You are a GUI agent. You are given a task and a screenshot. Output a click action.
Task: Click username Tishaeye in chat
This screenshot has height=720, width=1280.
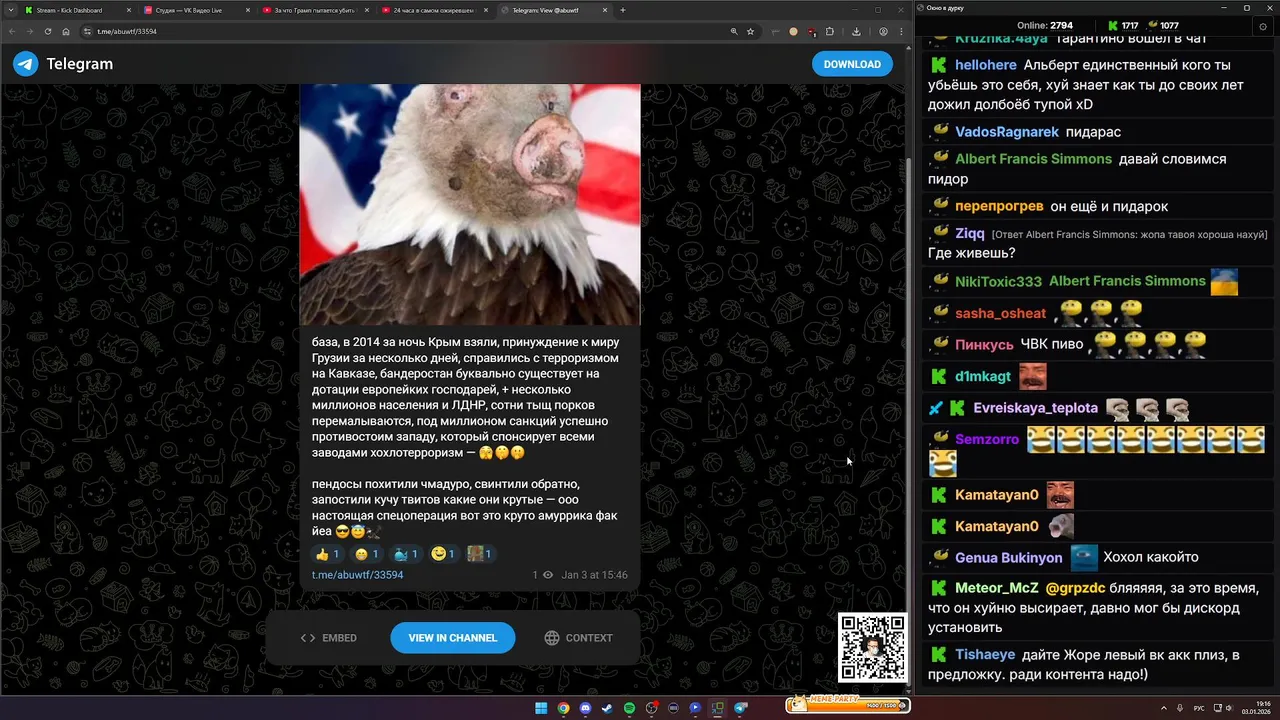(x=985, y=654)
